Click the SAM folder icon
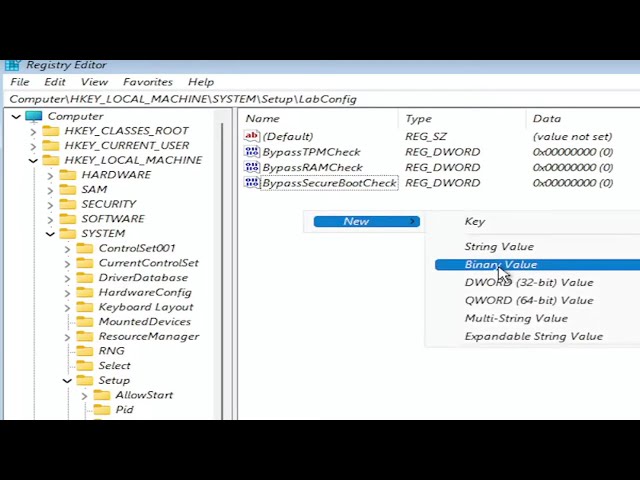 (68, 190)
